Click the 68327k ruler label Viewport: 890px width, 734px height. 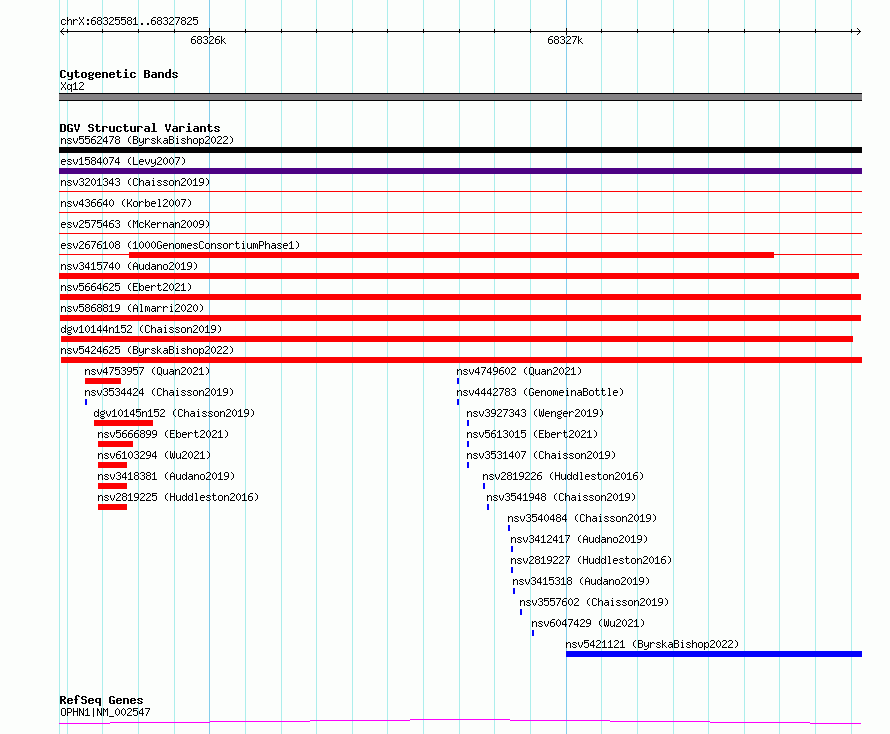pyautogui.click(x=565, y=40)
